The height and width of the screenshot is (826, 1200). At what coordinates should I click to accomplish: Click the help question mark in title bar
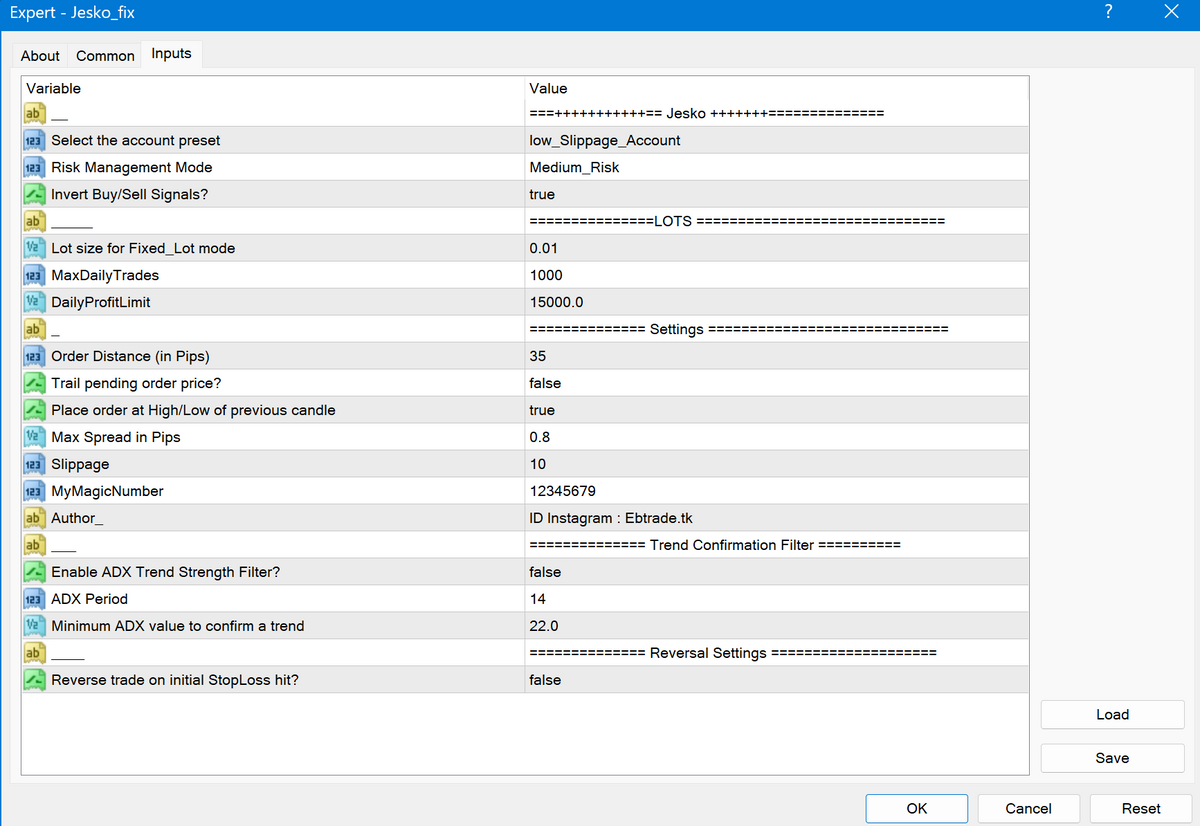[1108, 13]
